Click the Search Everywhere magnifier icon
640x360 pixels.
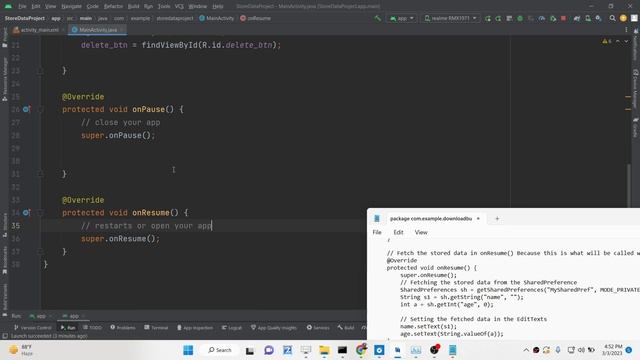coord(612,18)
